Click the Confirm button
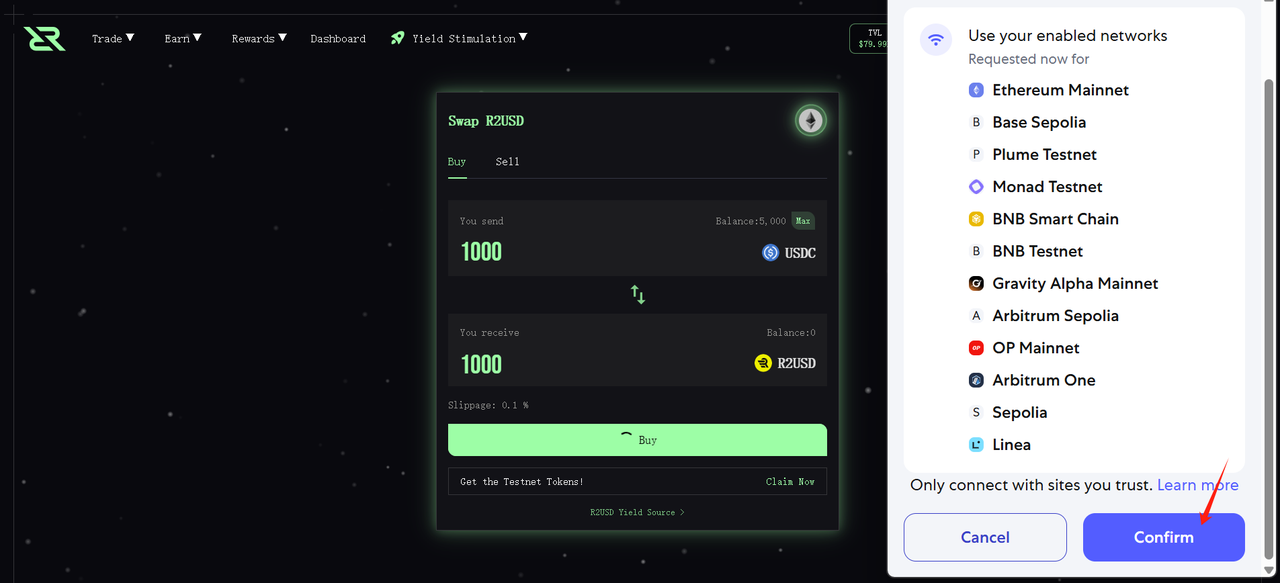1280x583 pixels. pos(1164,537)
